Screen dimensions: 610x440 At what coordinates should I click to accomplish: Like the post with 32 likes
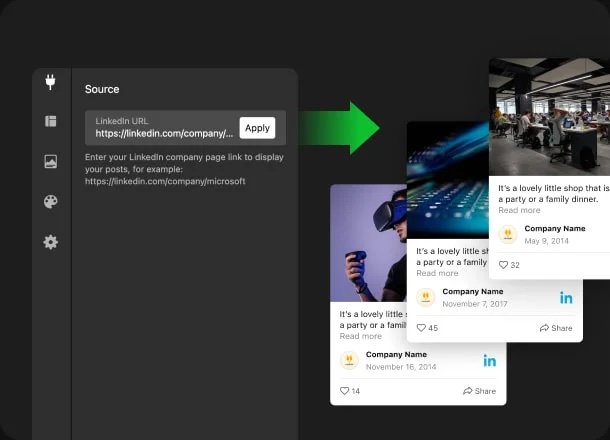click(503, 265)
